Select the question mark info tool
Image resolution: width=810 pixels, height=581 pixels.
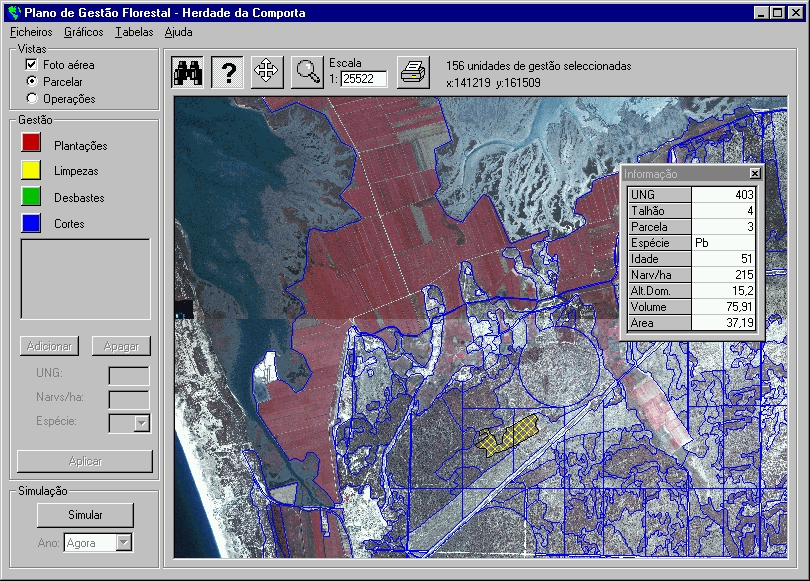point(227,72)
